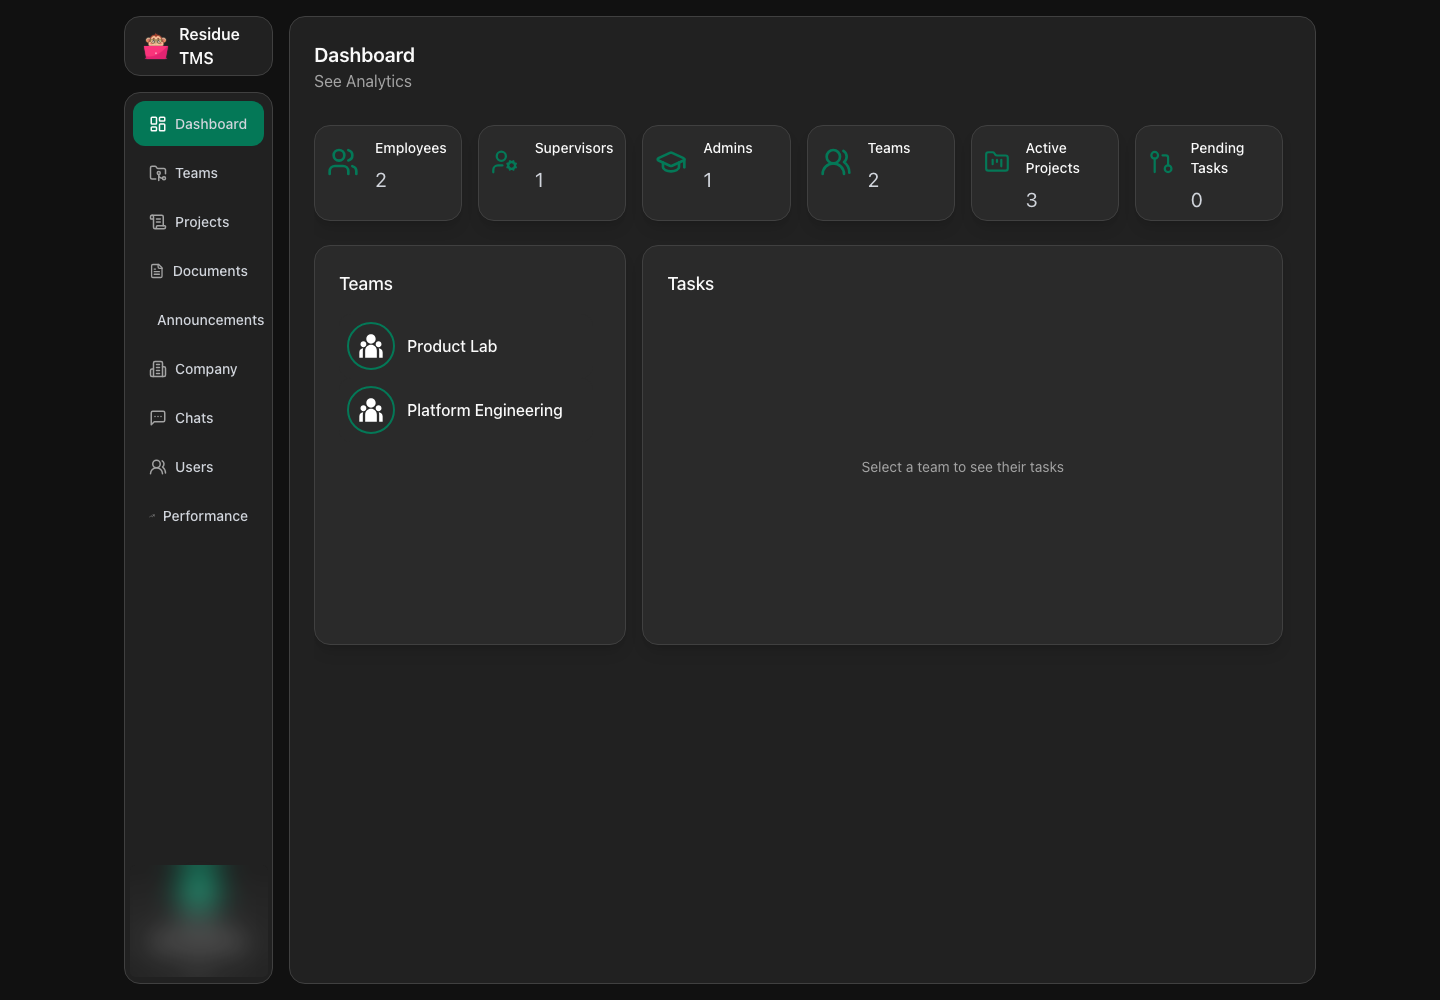Click the Residue TMS logo icon
This screenshot has height=1000, width=1440.
click(x=156, y=46)
